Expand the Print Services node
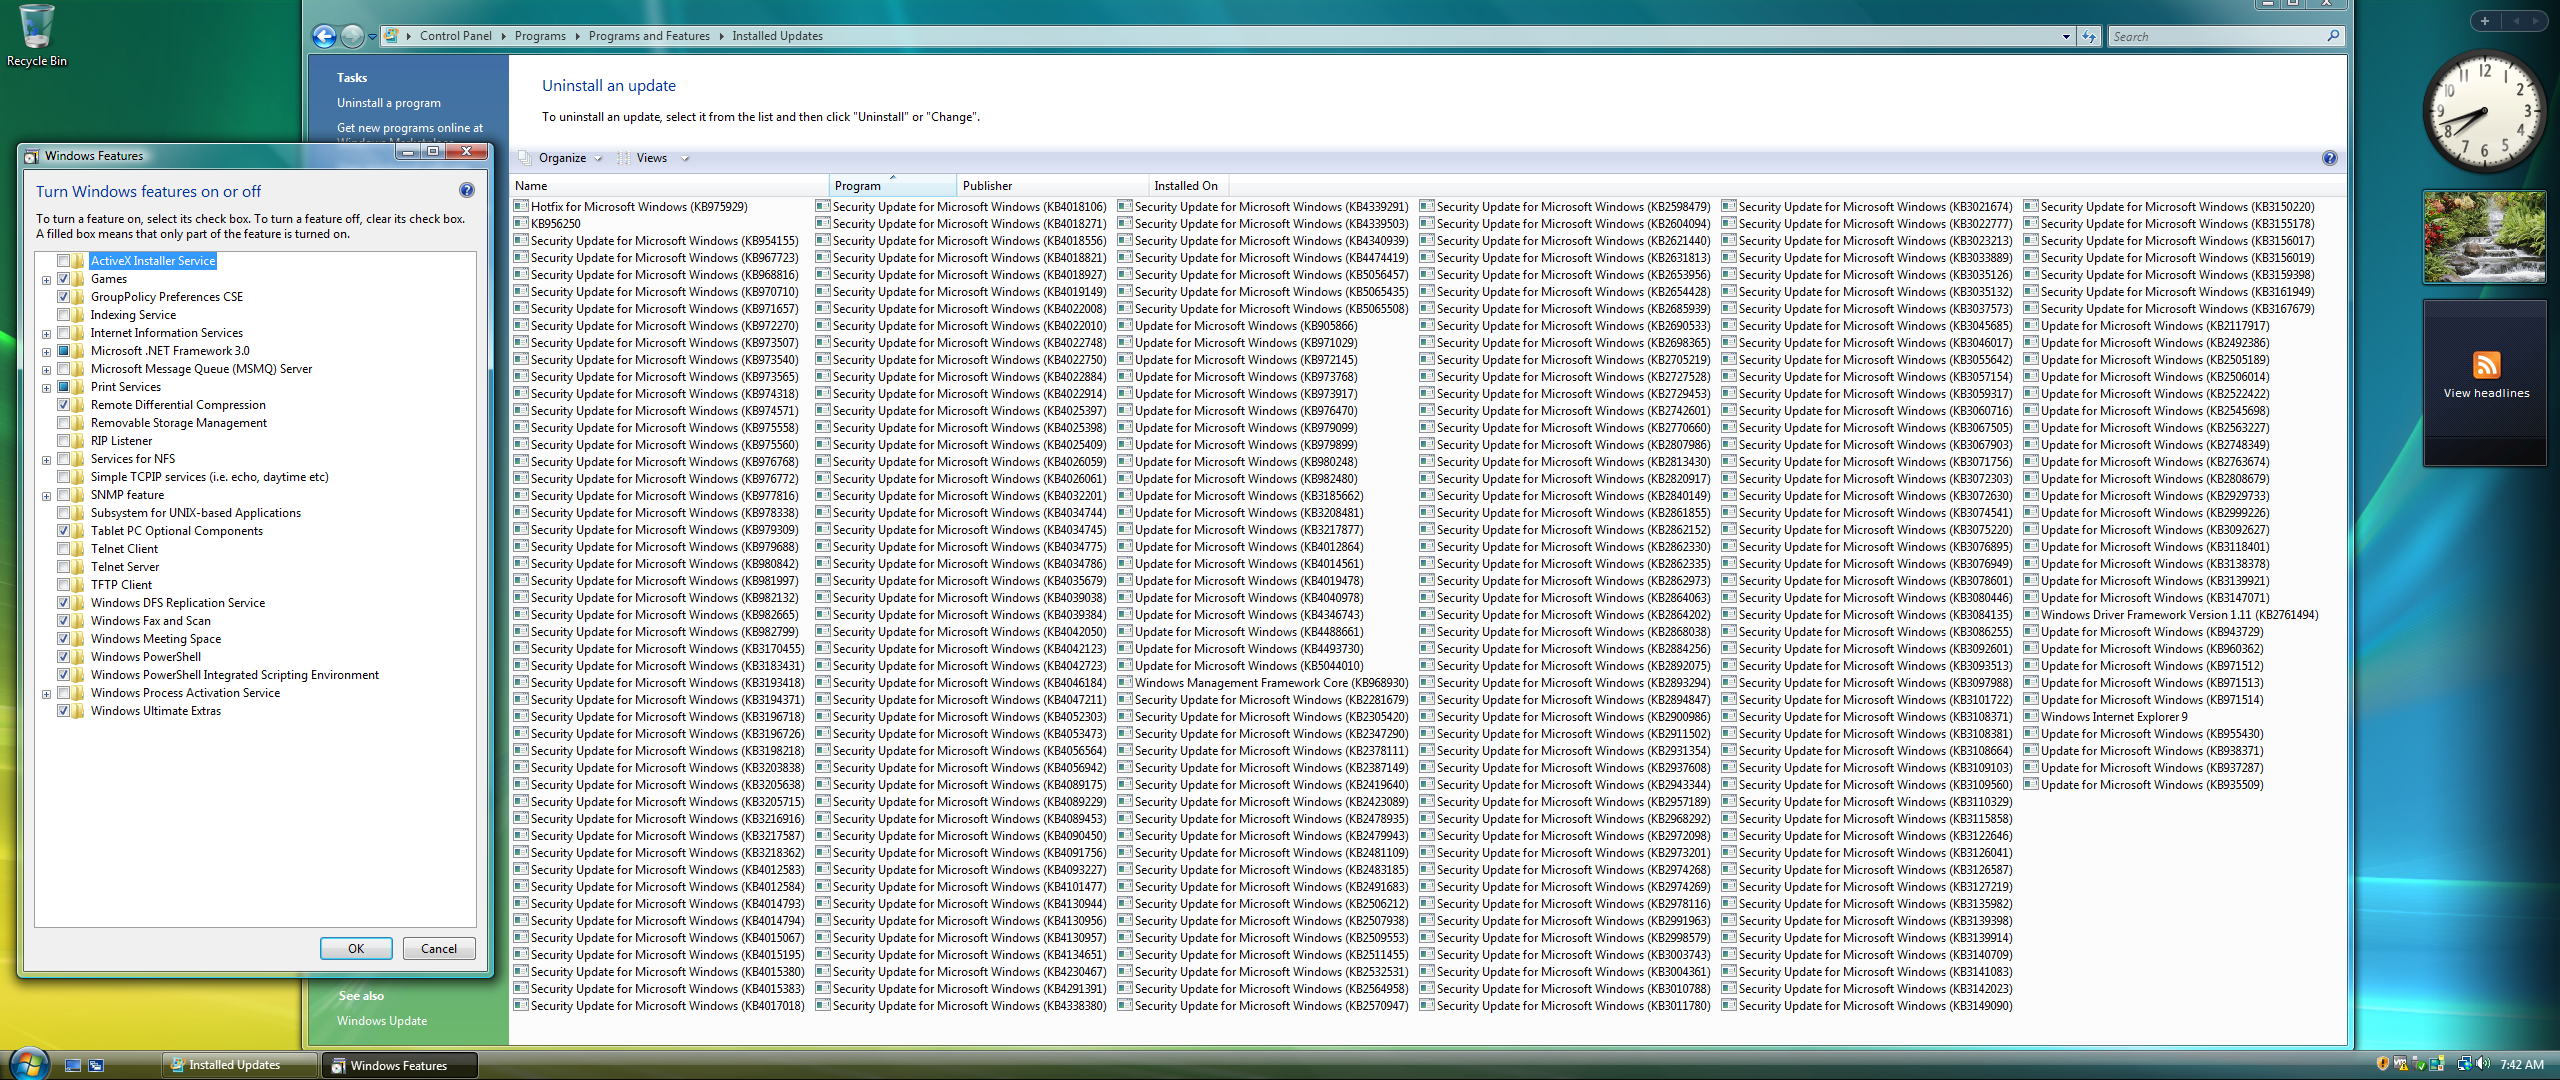 (x=46, y=388)
